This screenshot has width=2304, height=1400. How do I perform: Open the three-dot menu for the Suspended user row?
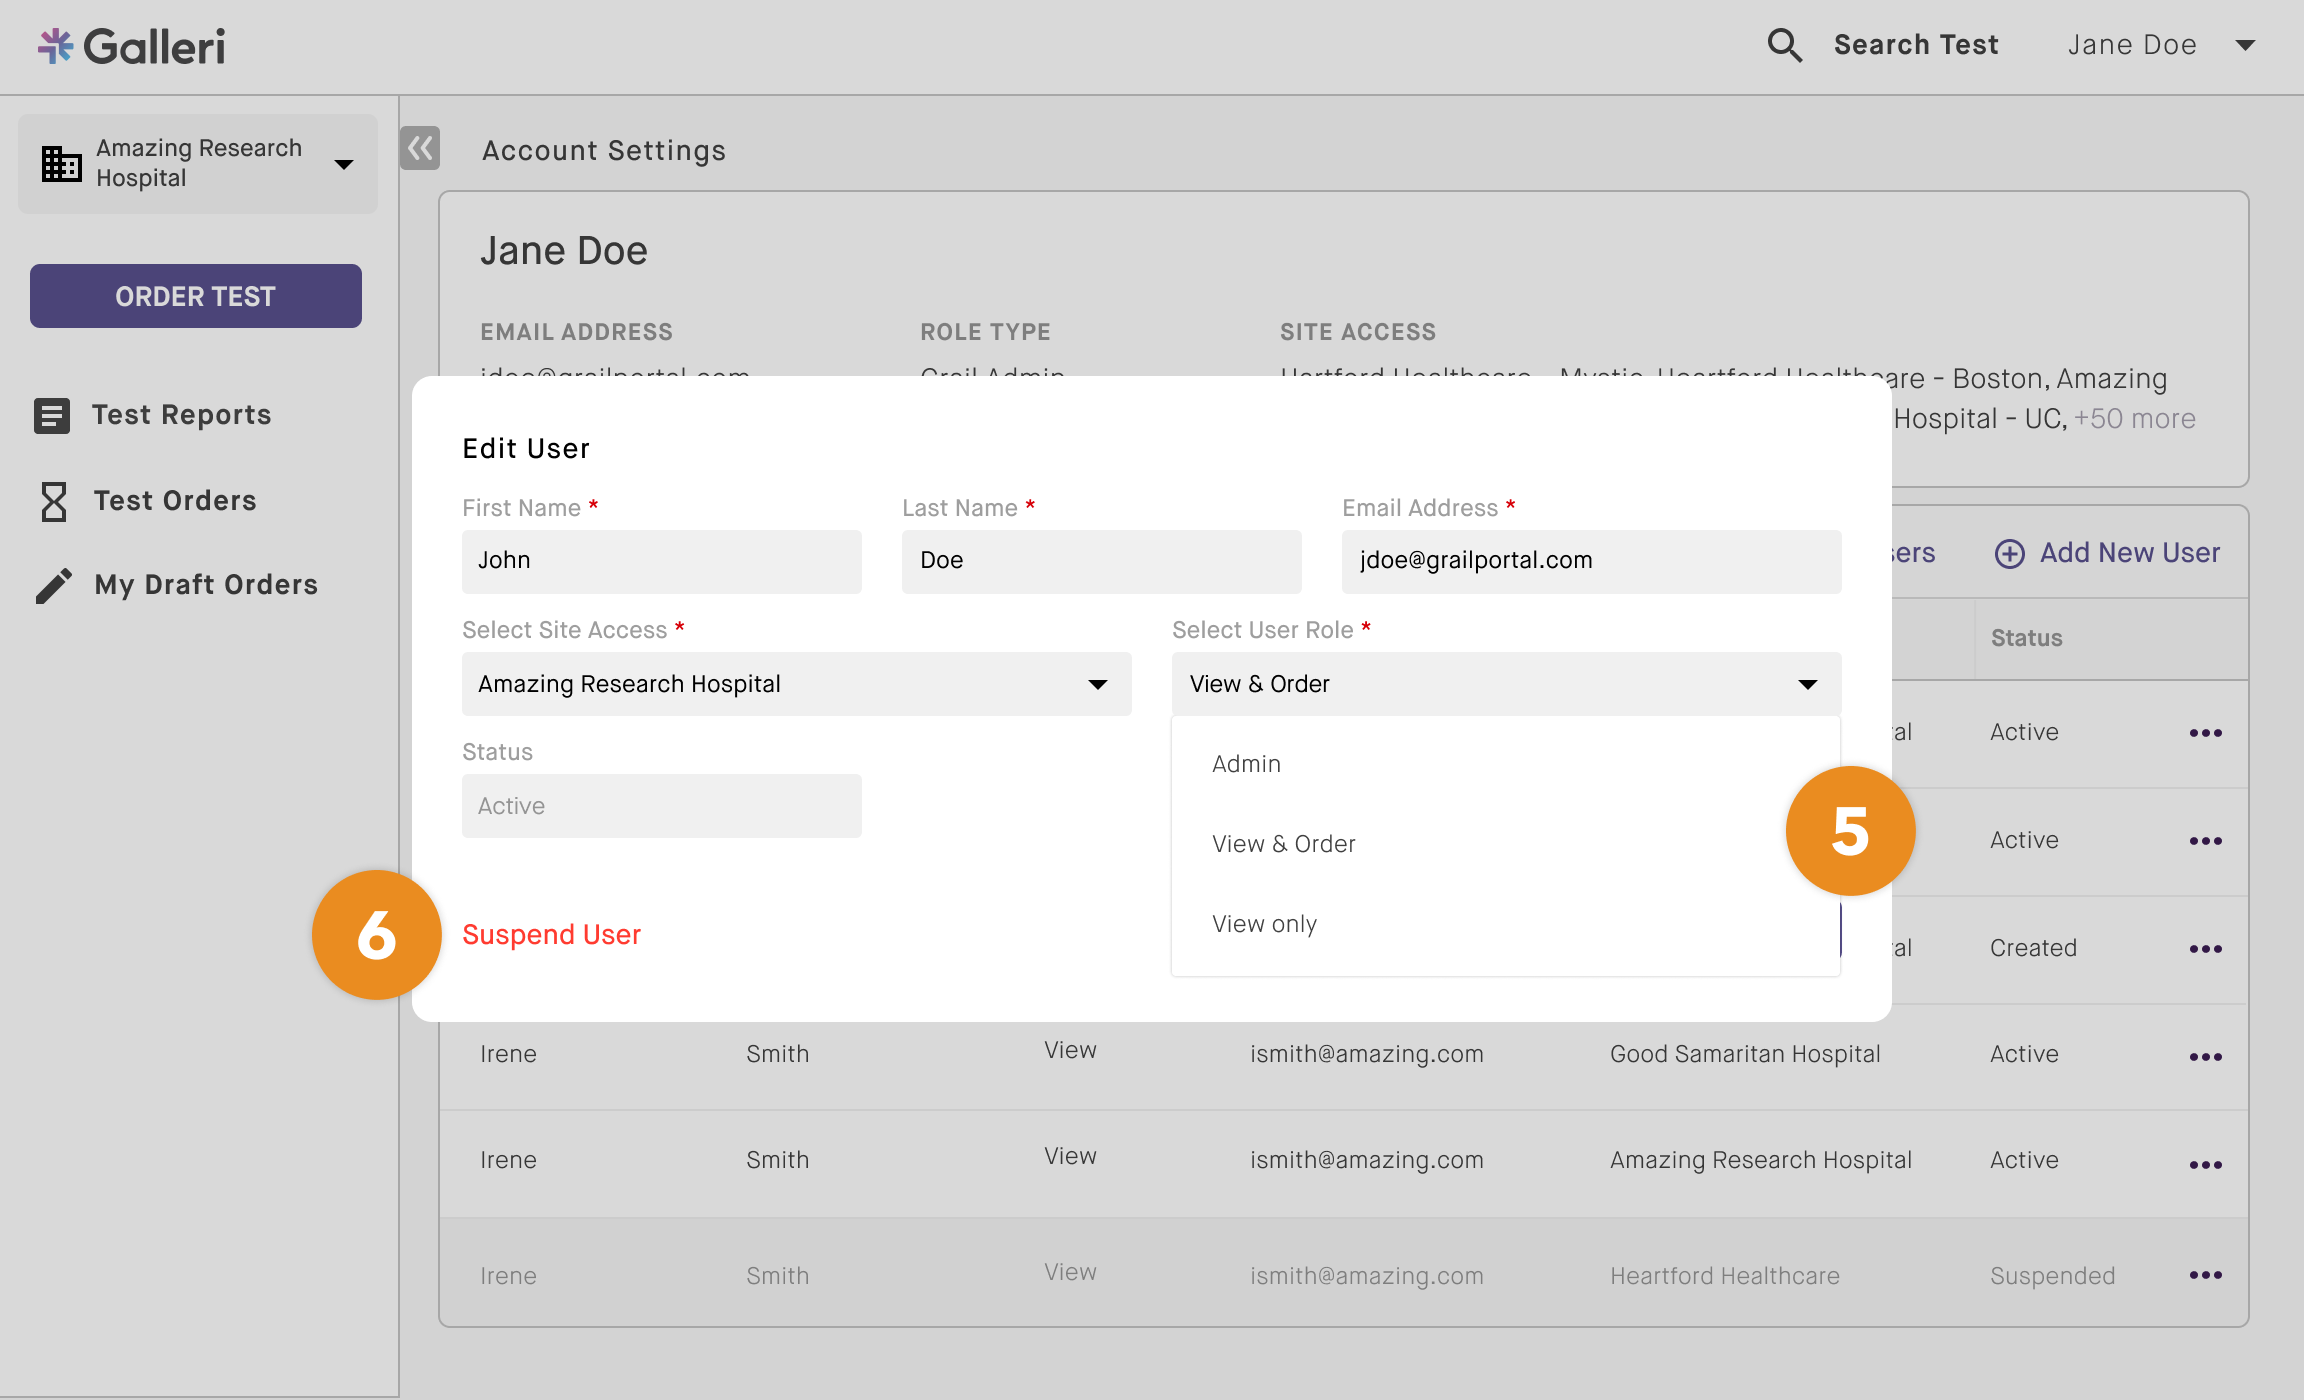[x=2205, y=1275]
